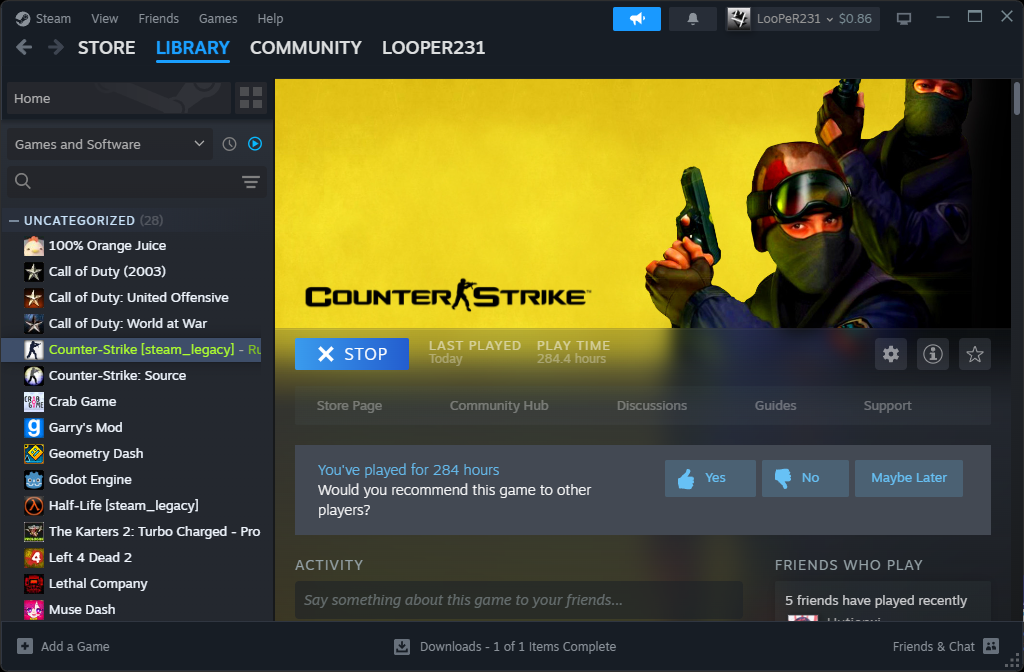The width and height of the screenshot is (1024, 672).
Task: Show Counter-Strike game info icon
Action: (933, 354)
